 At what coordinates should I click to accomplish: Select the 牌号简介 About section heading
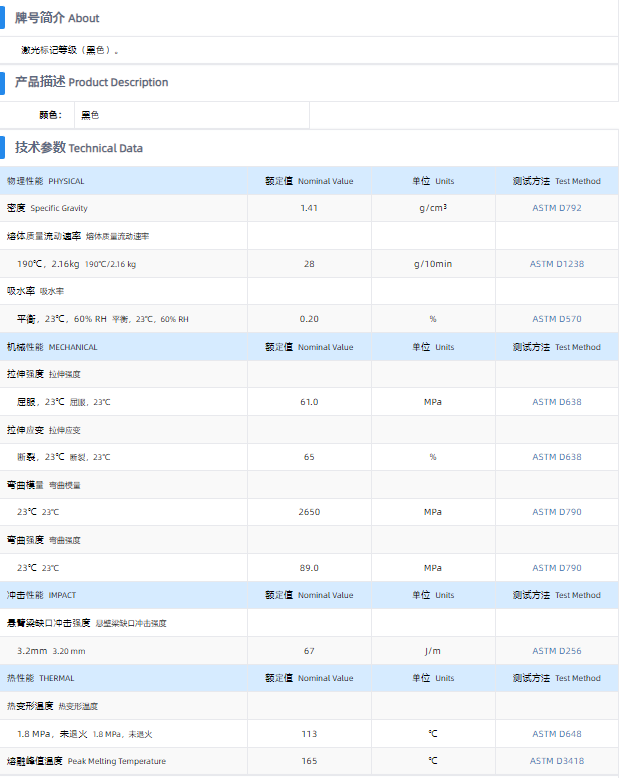(57, 18)
